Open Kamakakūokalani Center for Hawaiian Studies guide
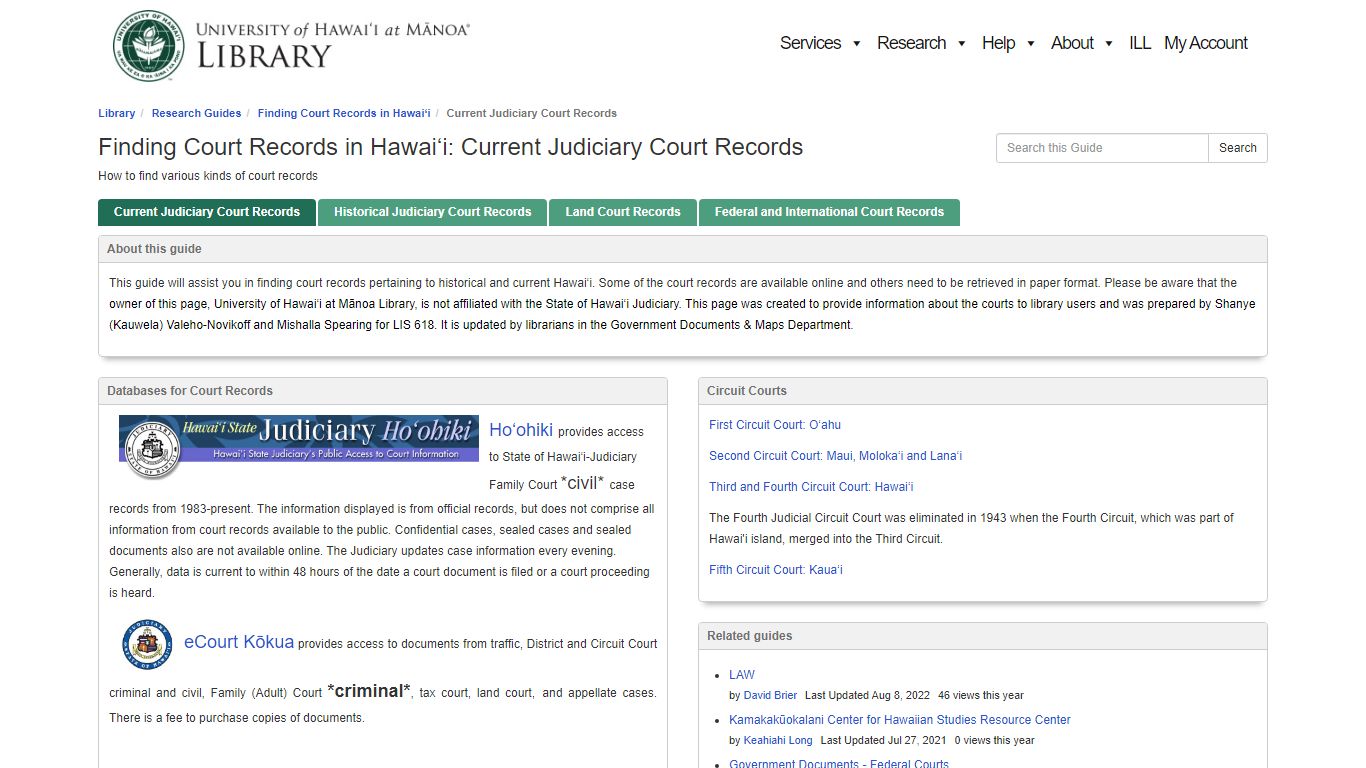The width and height of the screenshot is (1366, 768). tap(900, 720)
